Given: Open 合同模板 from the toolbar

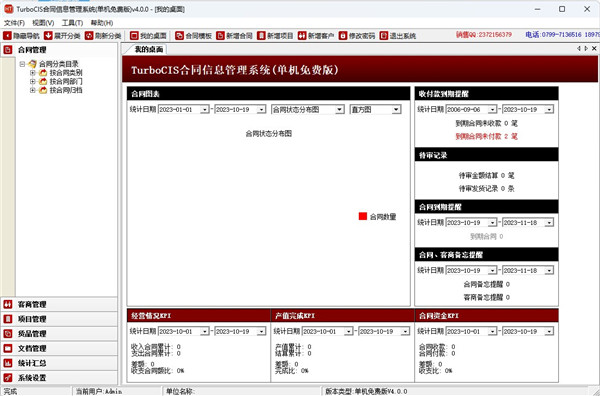Looking at the screenshot, I should click(x=194, y=36).
